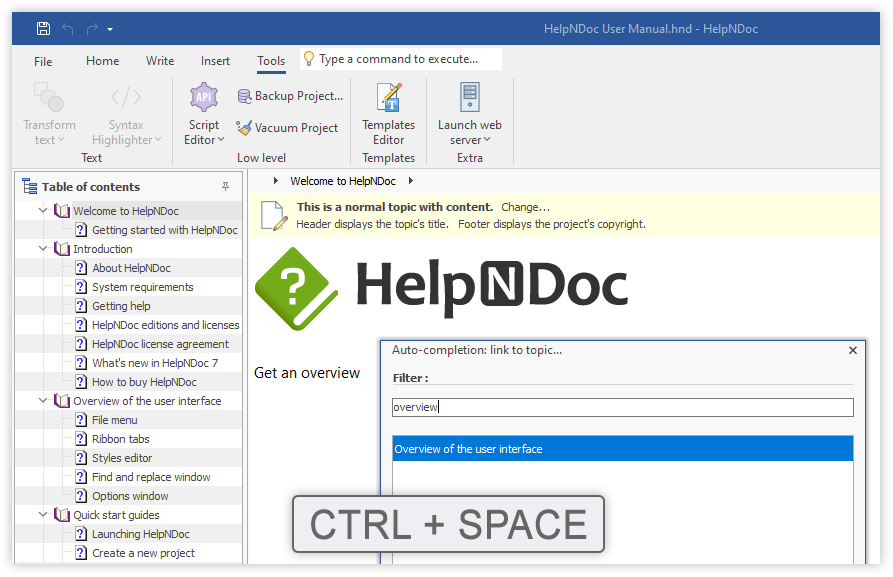
Task: Collapse the 'Quick start guides' node
Action: pos(43,515)
